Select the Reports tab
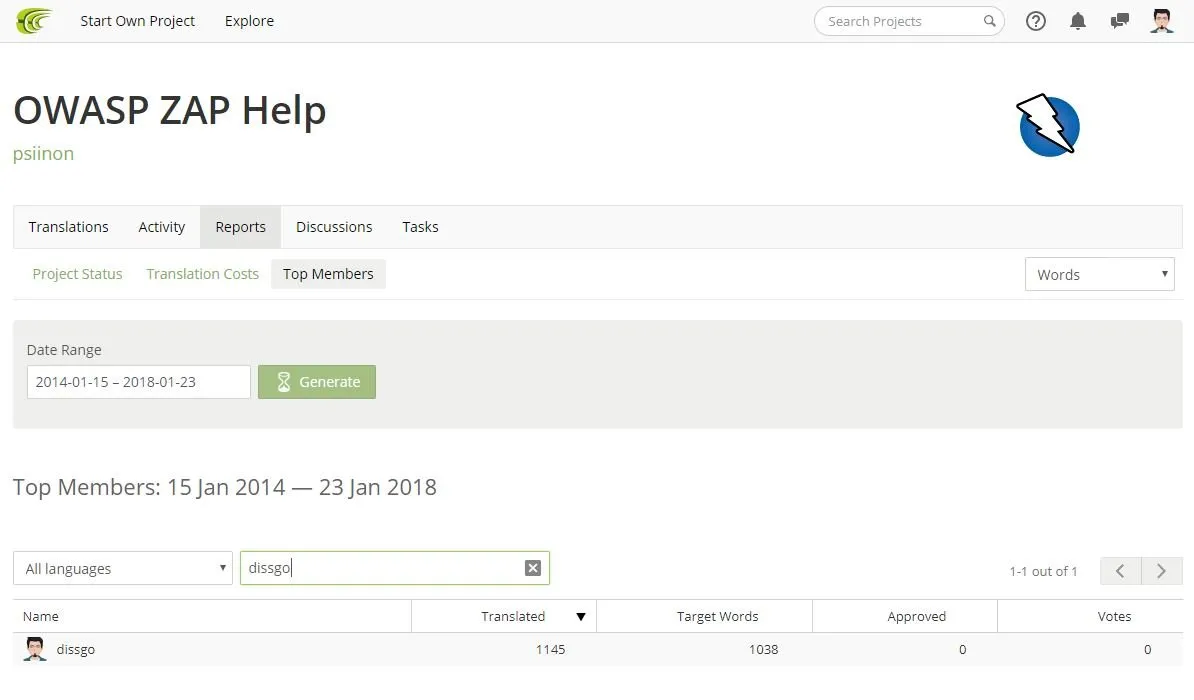Screen dimensions: 1194x700 pos(241,227)
